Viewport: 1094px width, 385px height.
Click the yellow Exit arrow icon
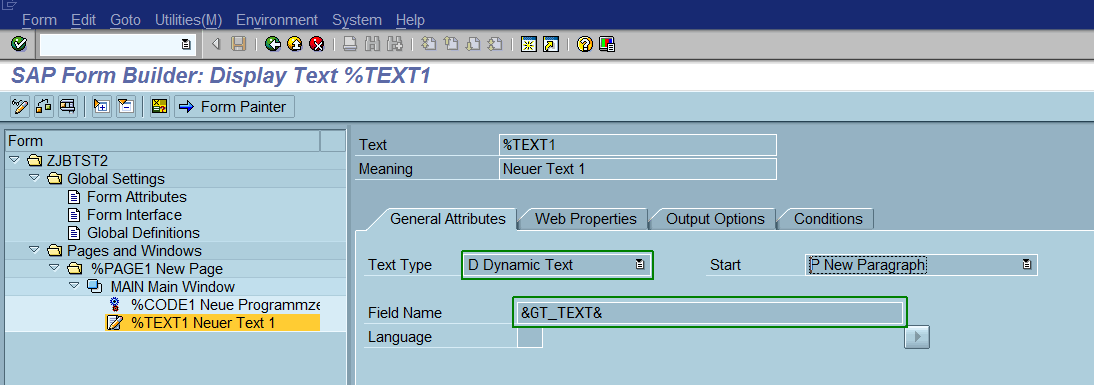click(x=294, y=45)
